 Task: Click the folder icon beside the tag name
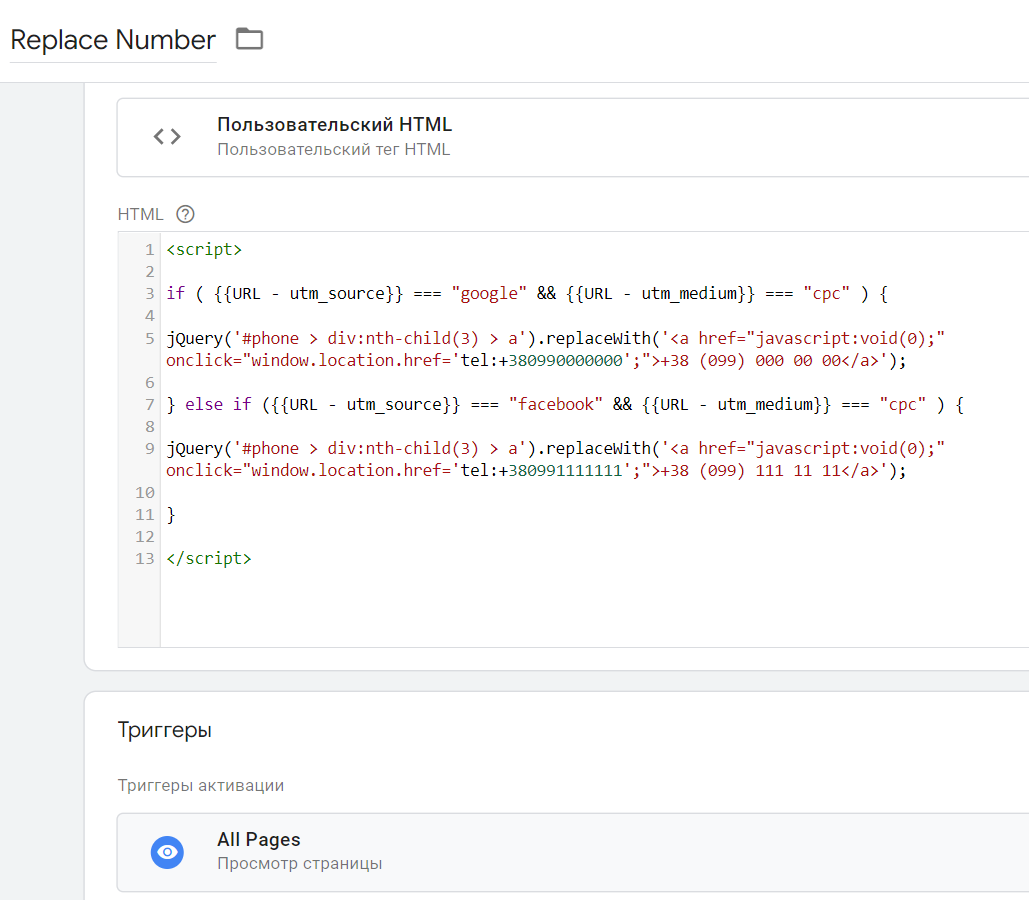tap(249, 39)
